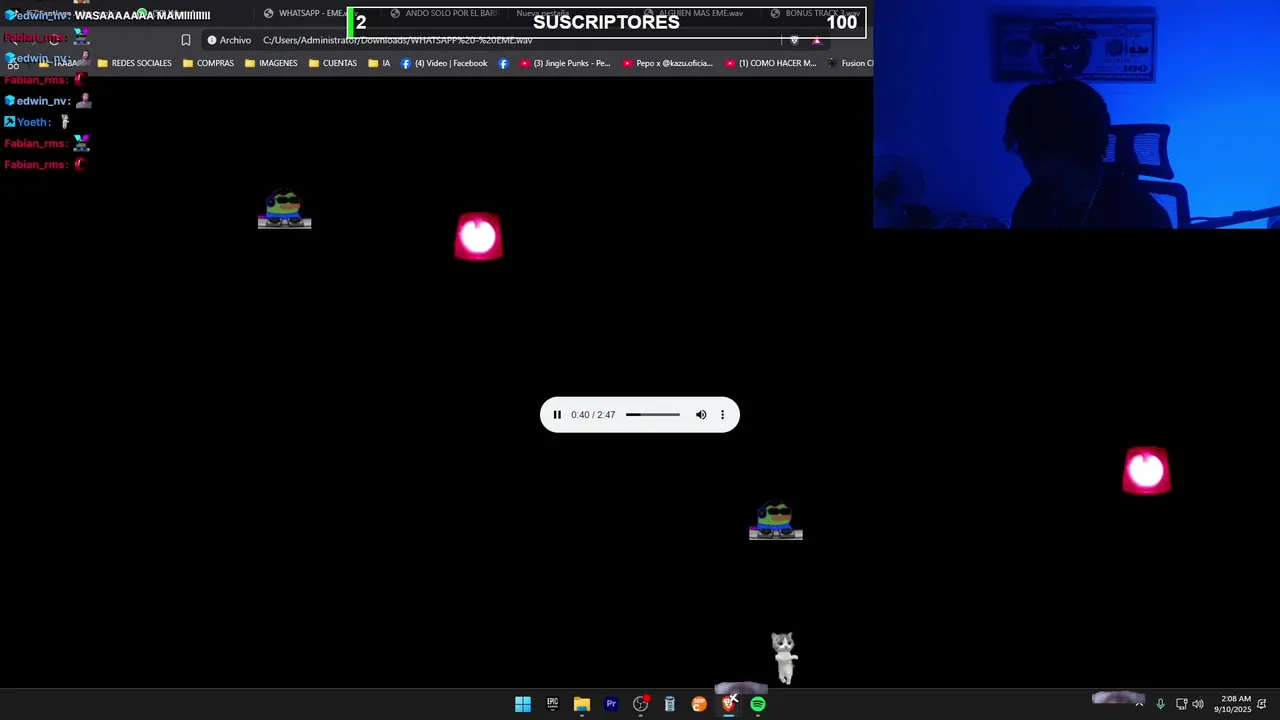This screenshot has width=1280, height=720.
Task: Open Epic Games from the taskbar
Action: [x=552, y=704]
